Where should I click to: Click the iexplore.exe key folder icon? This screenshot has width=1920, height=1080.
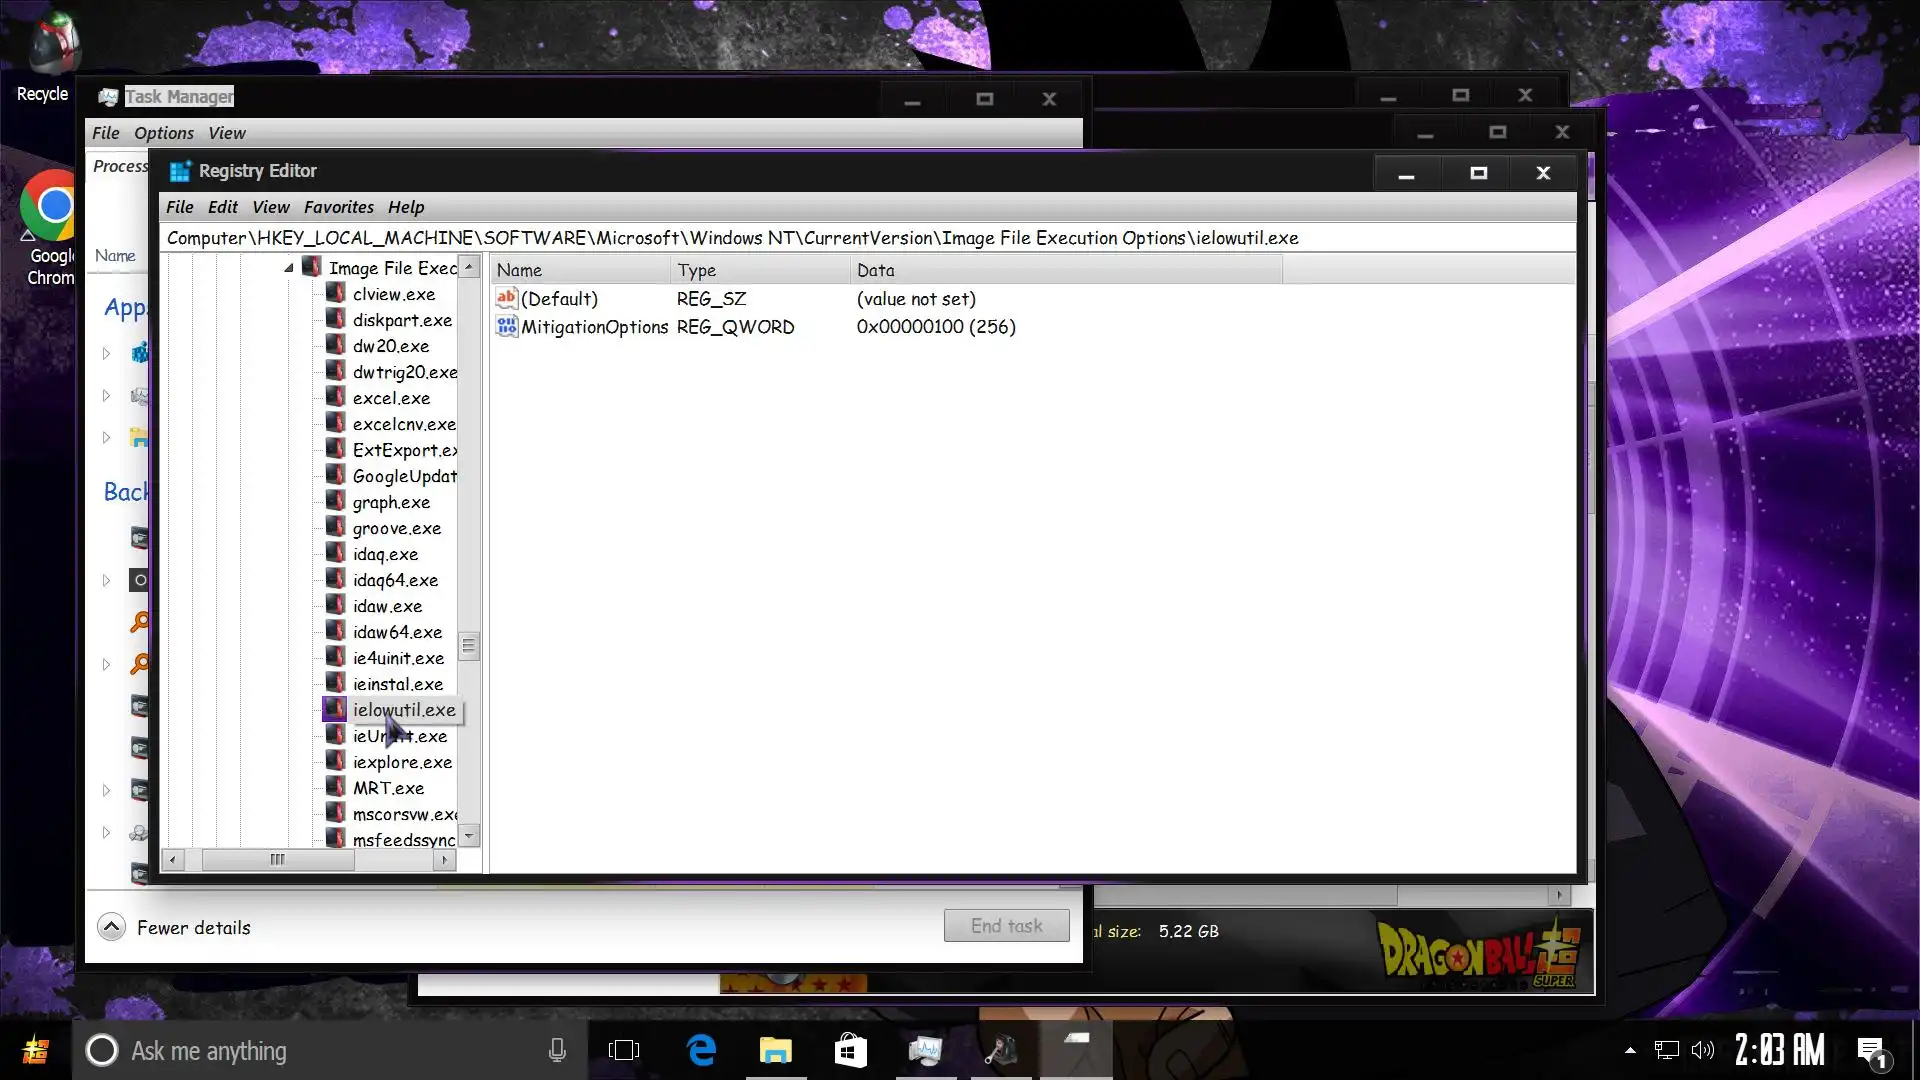click(336, 761)
